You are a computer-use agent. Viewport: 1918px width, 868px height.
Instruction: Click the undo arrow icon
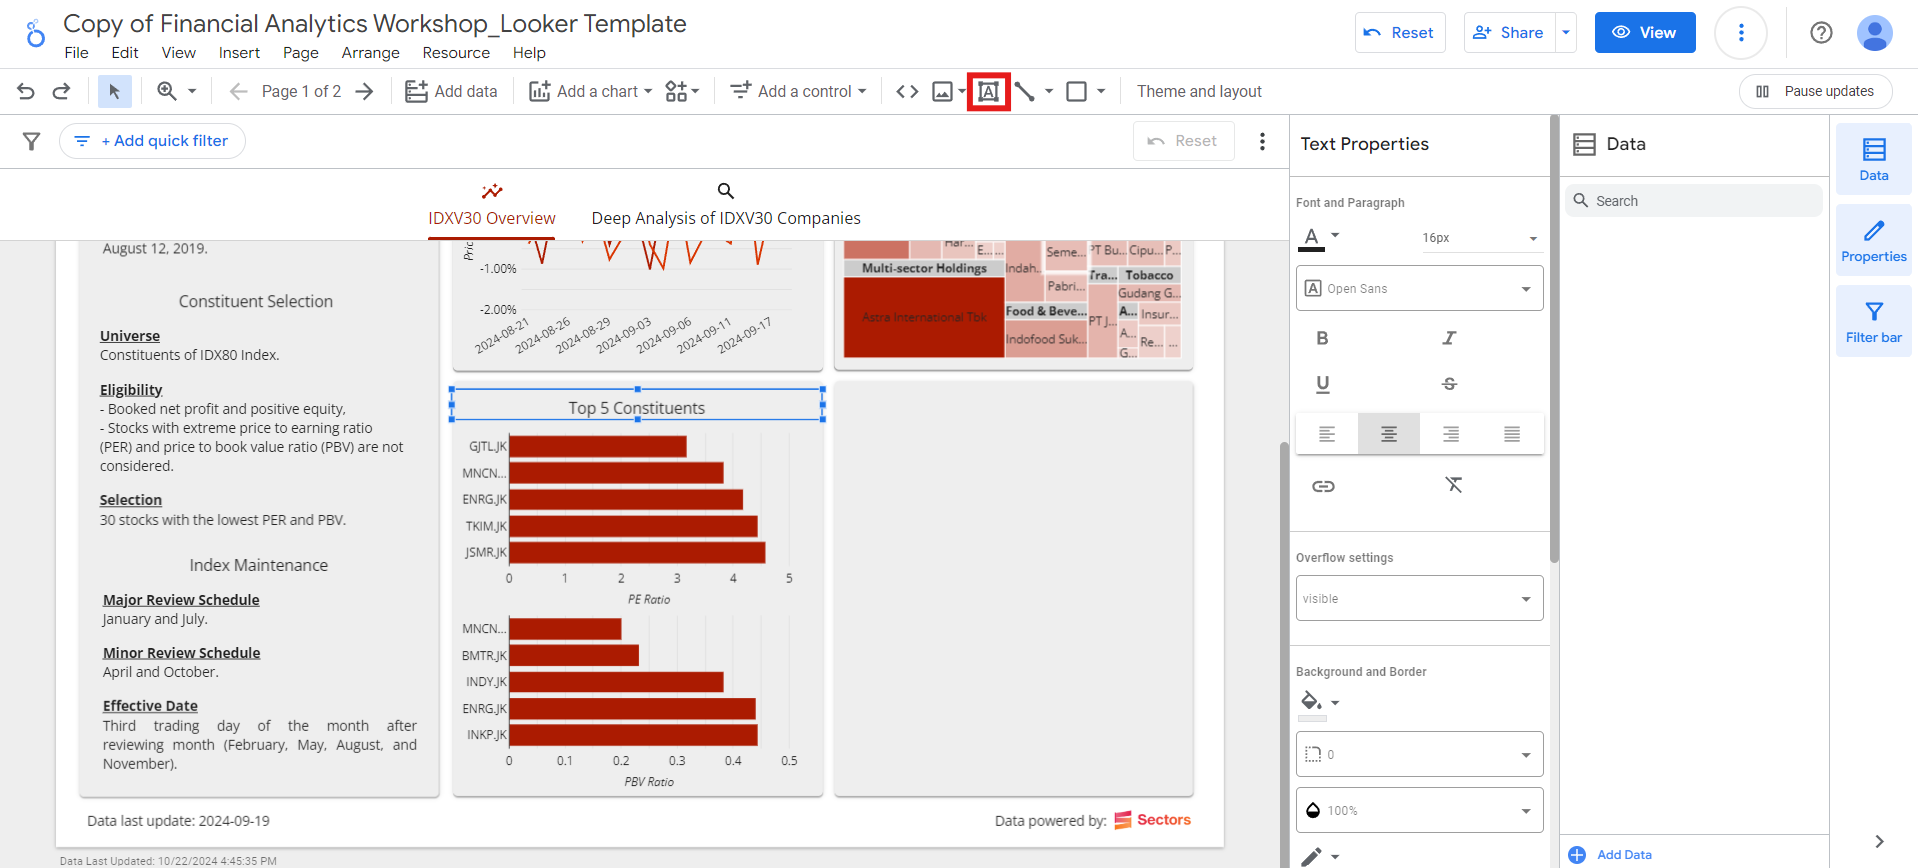26,91
